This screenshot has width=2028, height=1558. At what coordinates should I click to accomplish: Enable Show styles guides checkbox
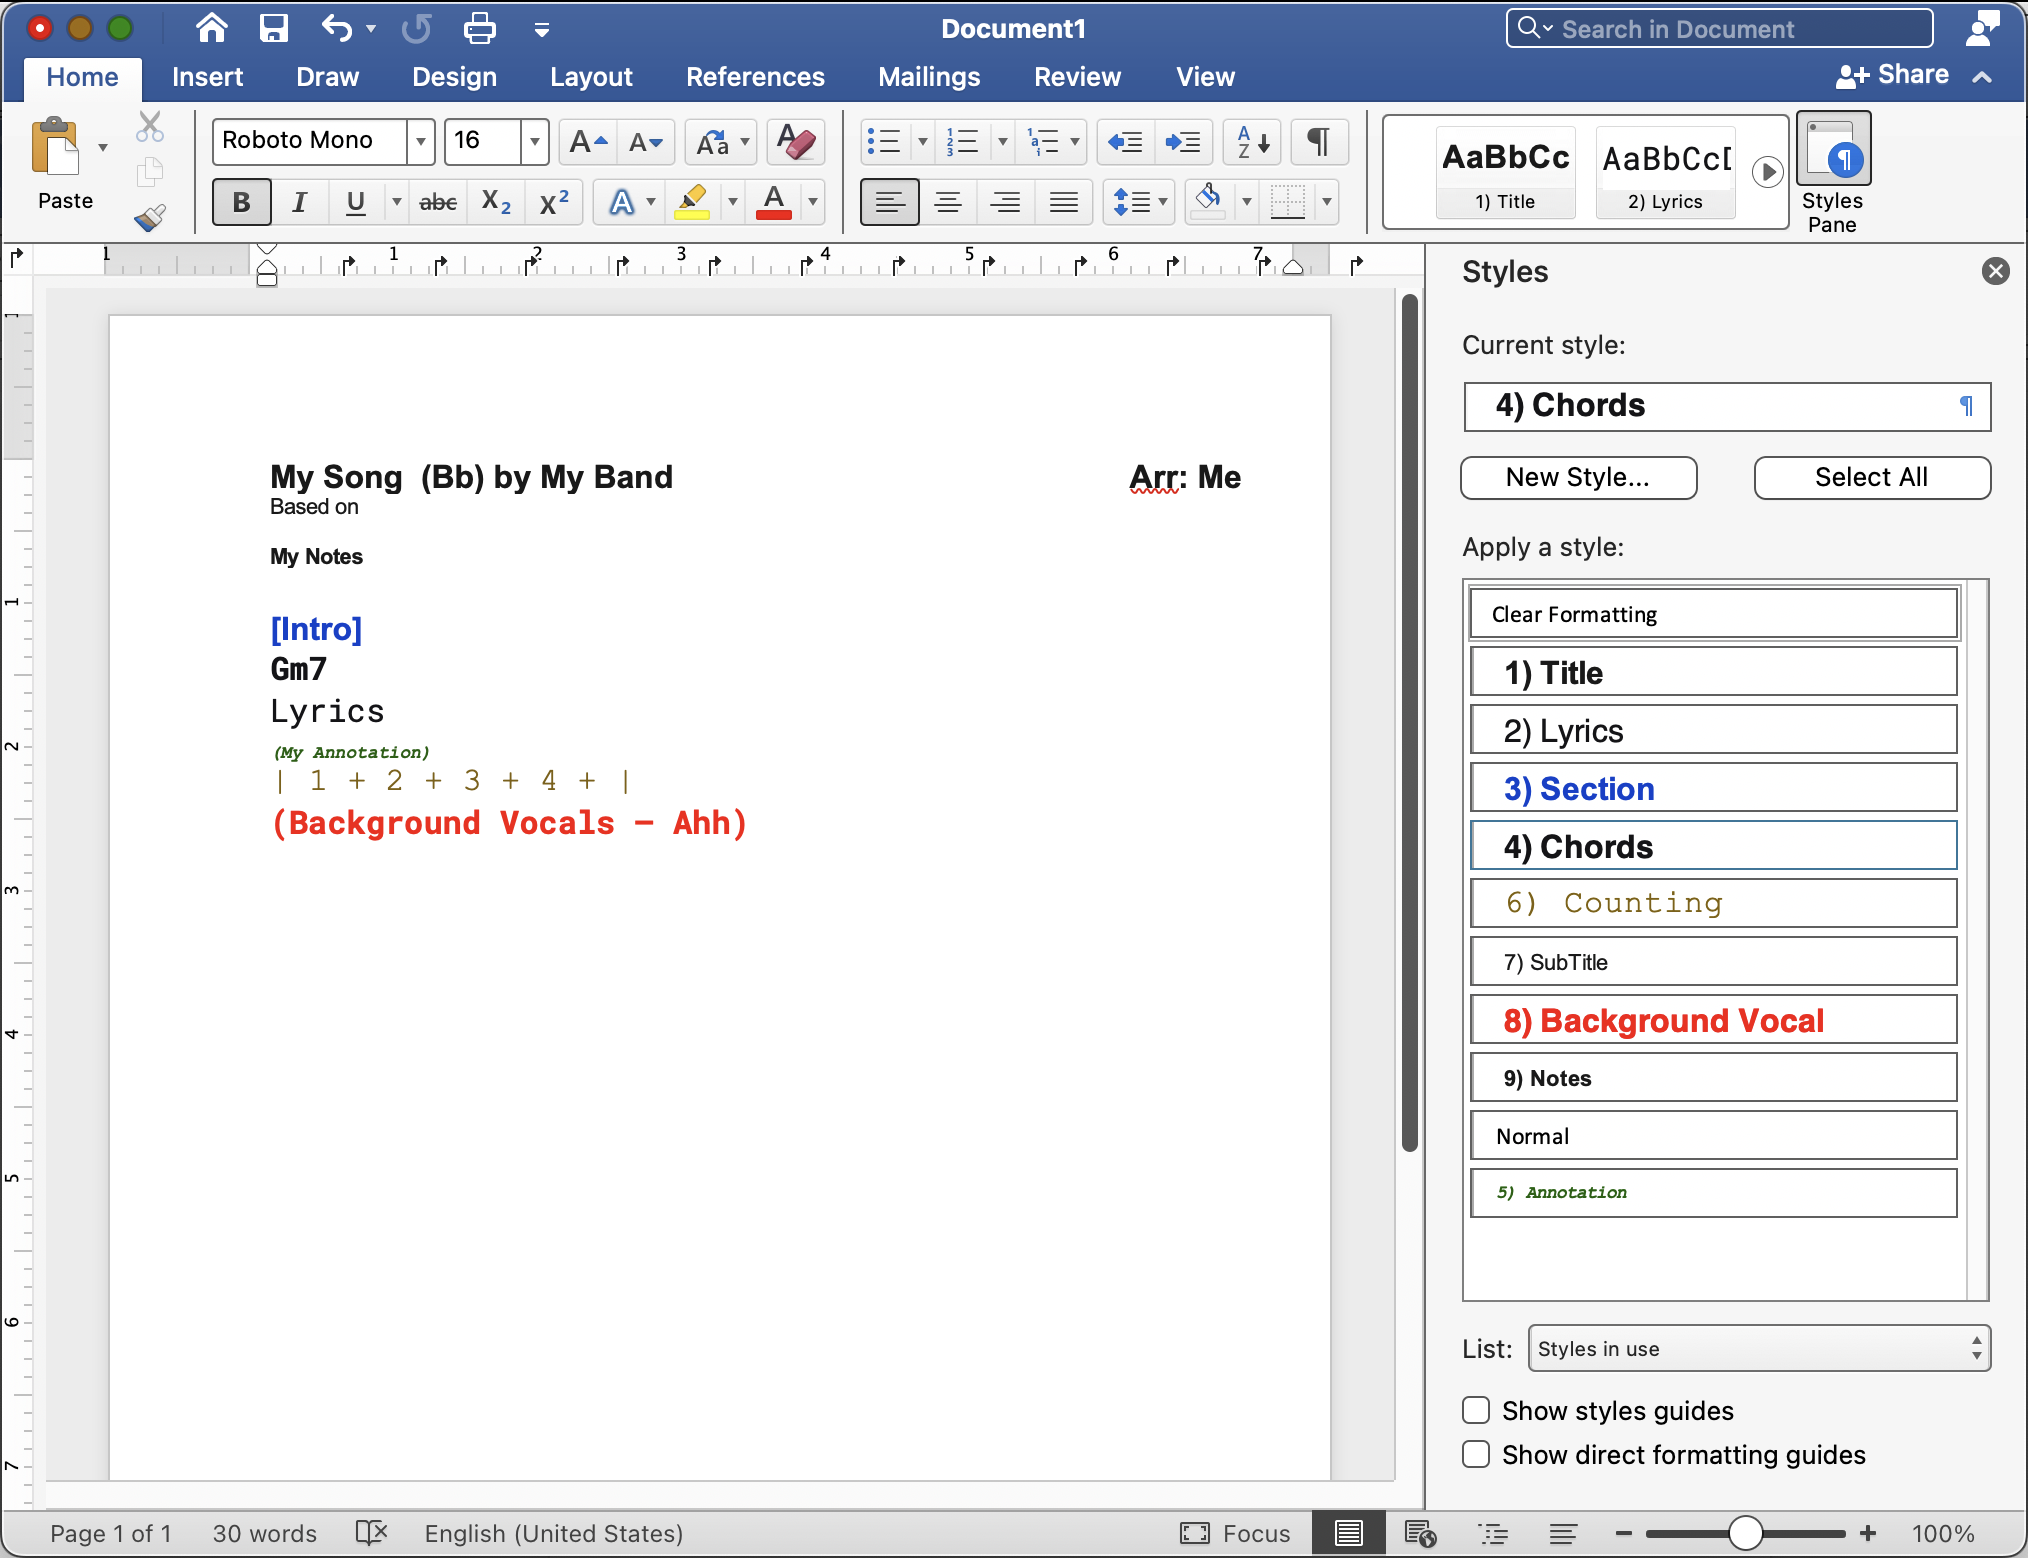click(x=1476, y=1410)
